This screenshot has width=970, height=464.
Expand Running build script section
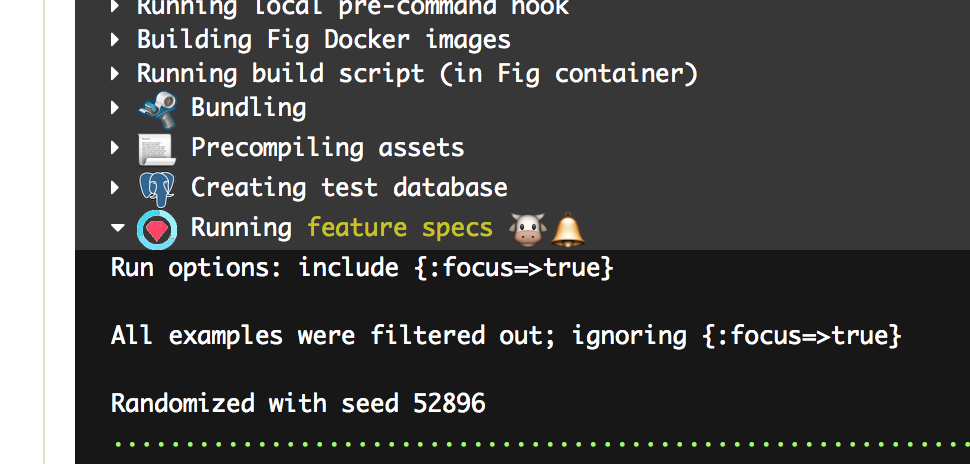pos(116,74)
